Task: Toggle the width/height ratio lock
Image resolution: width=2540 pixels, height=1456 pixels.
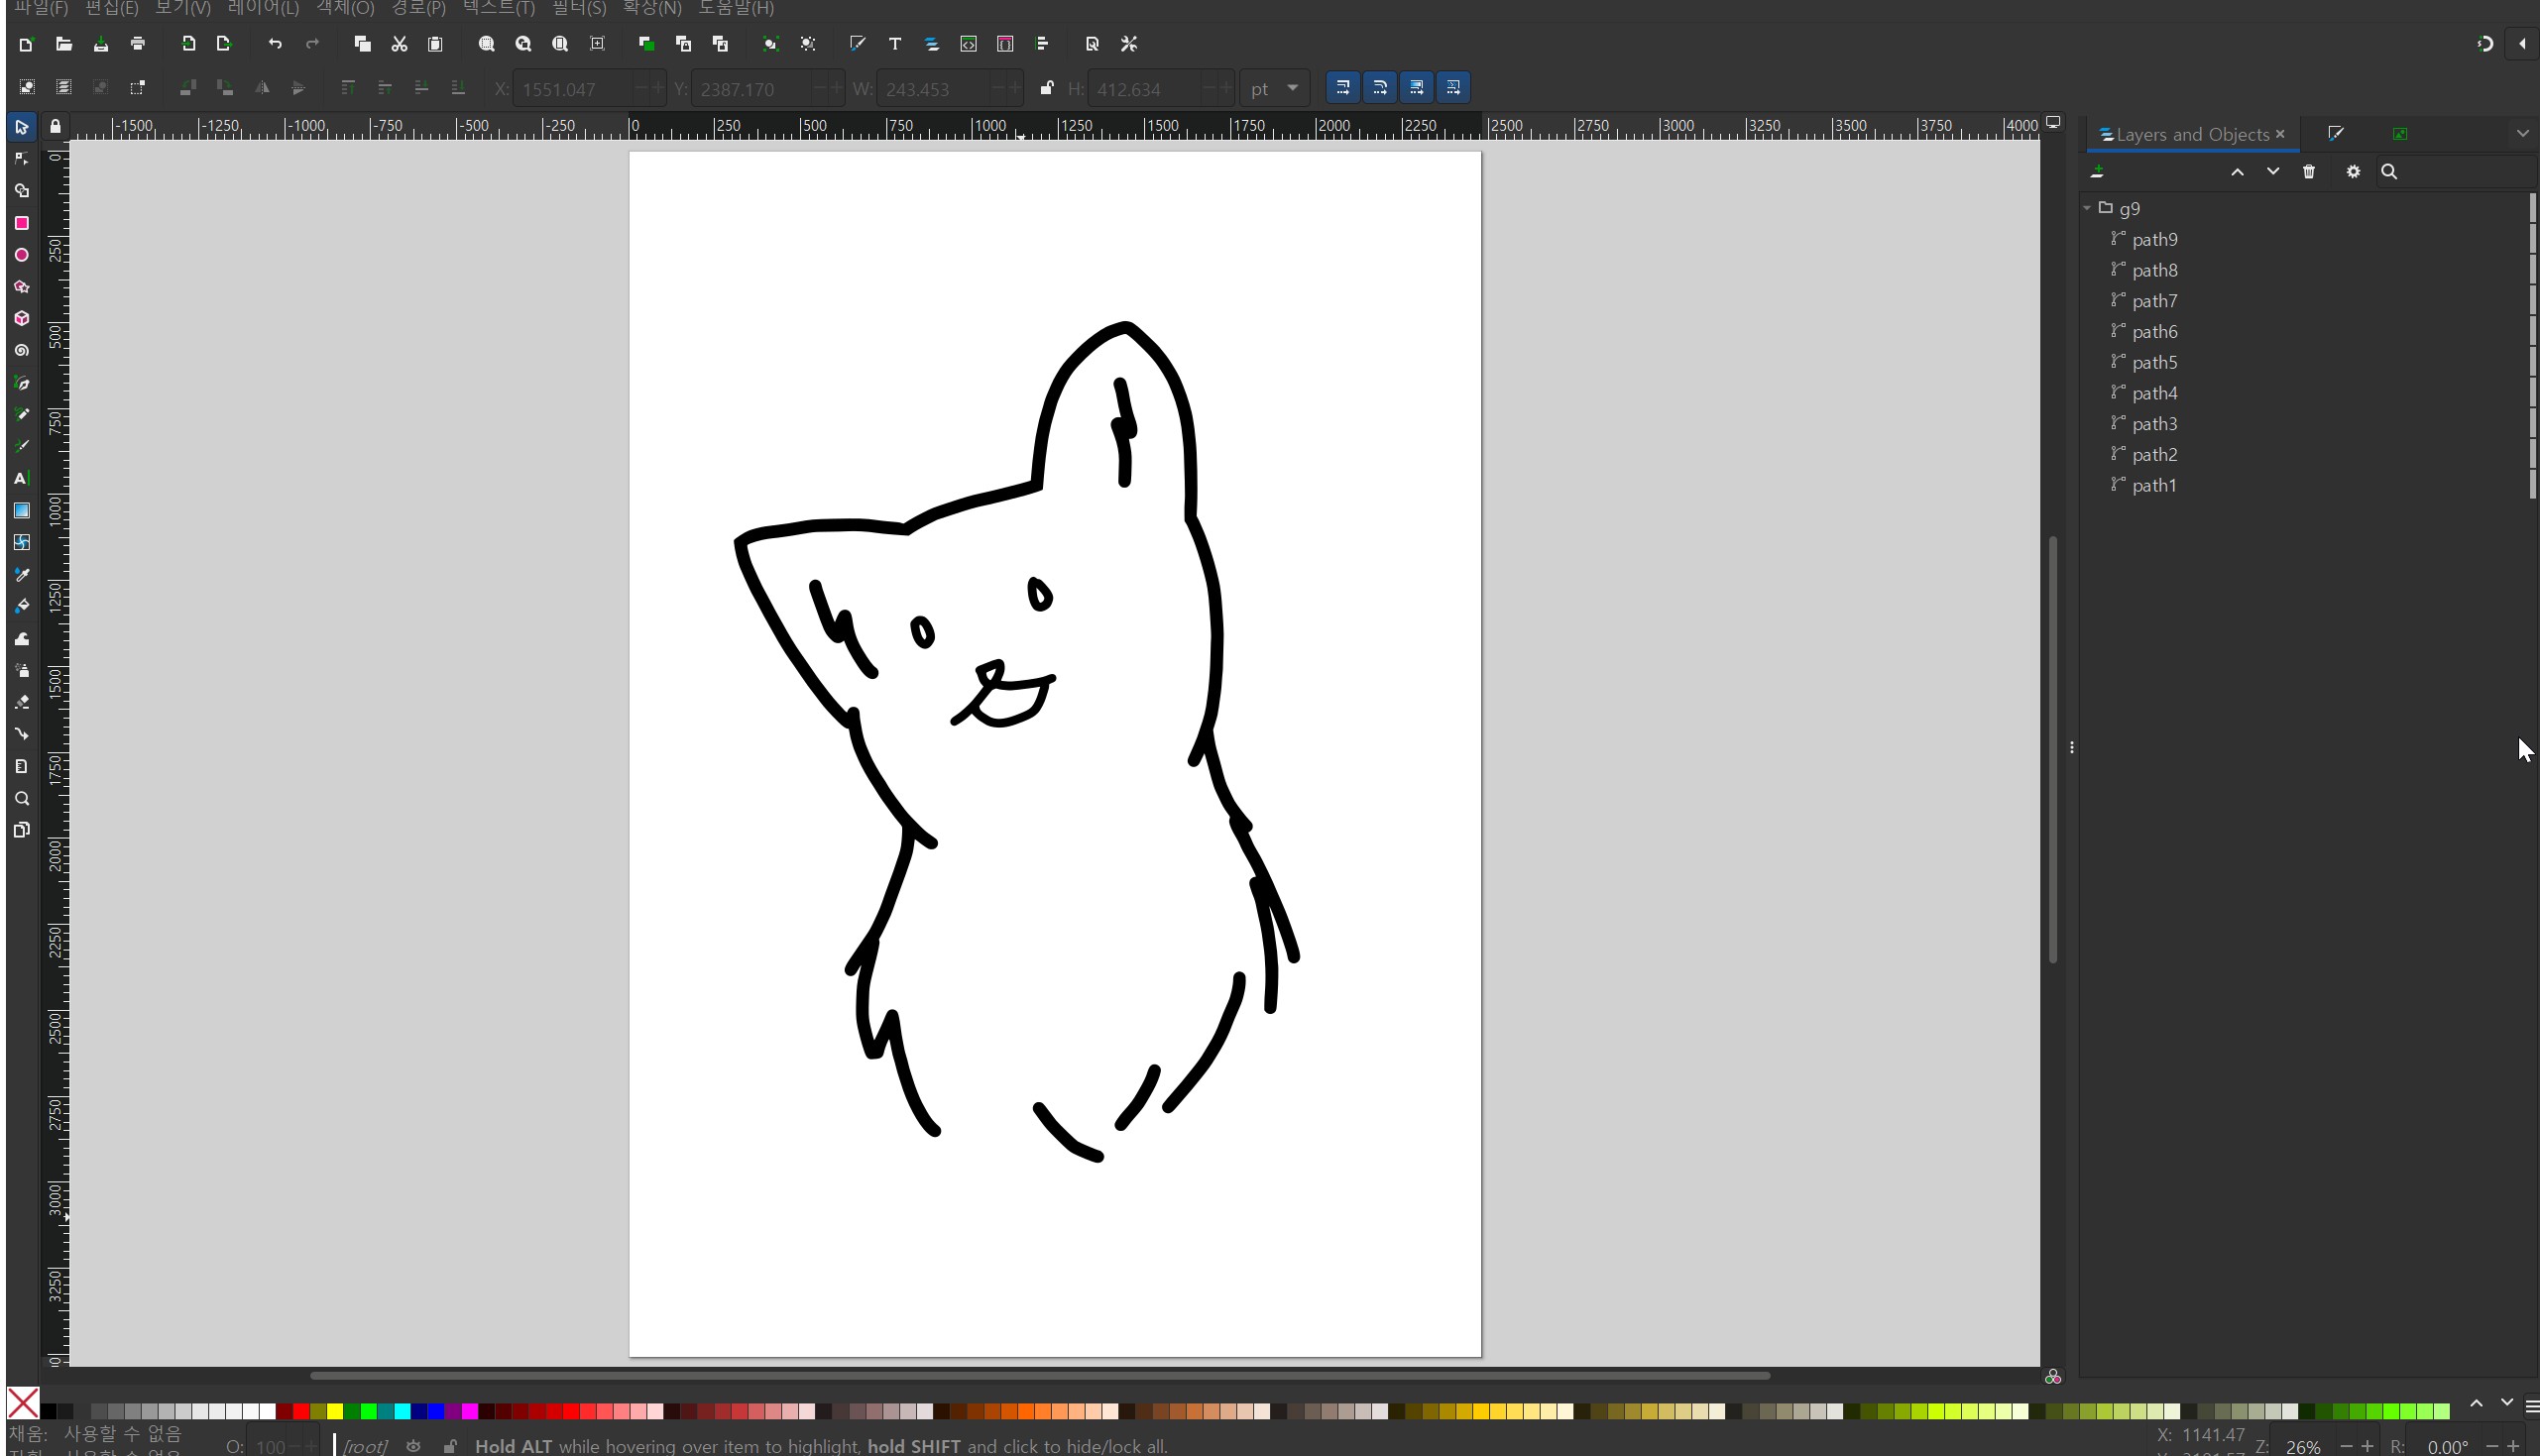Action: tap(1046, 88)
